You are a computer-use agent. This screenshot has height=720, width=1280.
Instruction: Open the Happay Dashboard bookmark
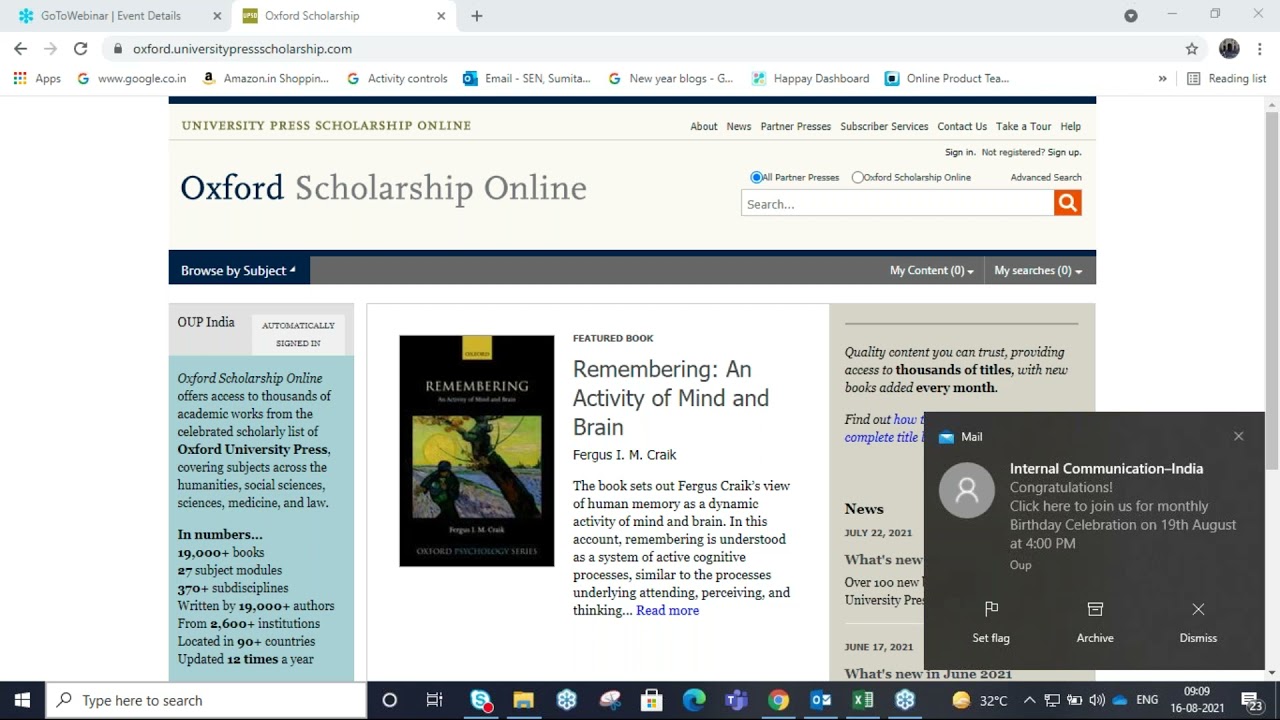point(810,78)
